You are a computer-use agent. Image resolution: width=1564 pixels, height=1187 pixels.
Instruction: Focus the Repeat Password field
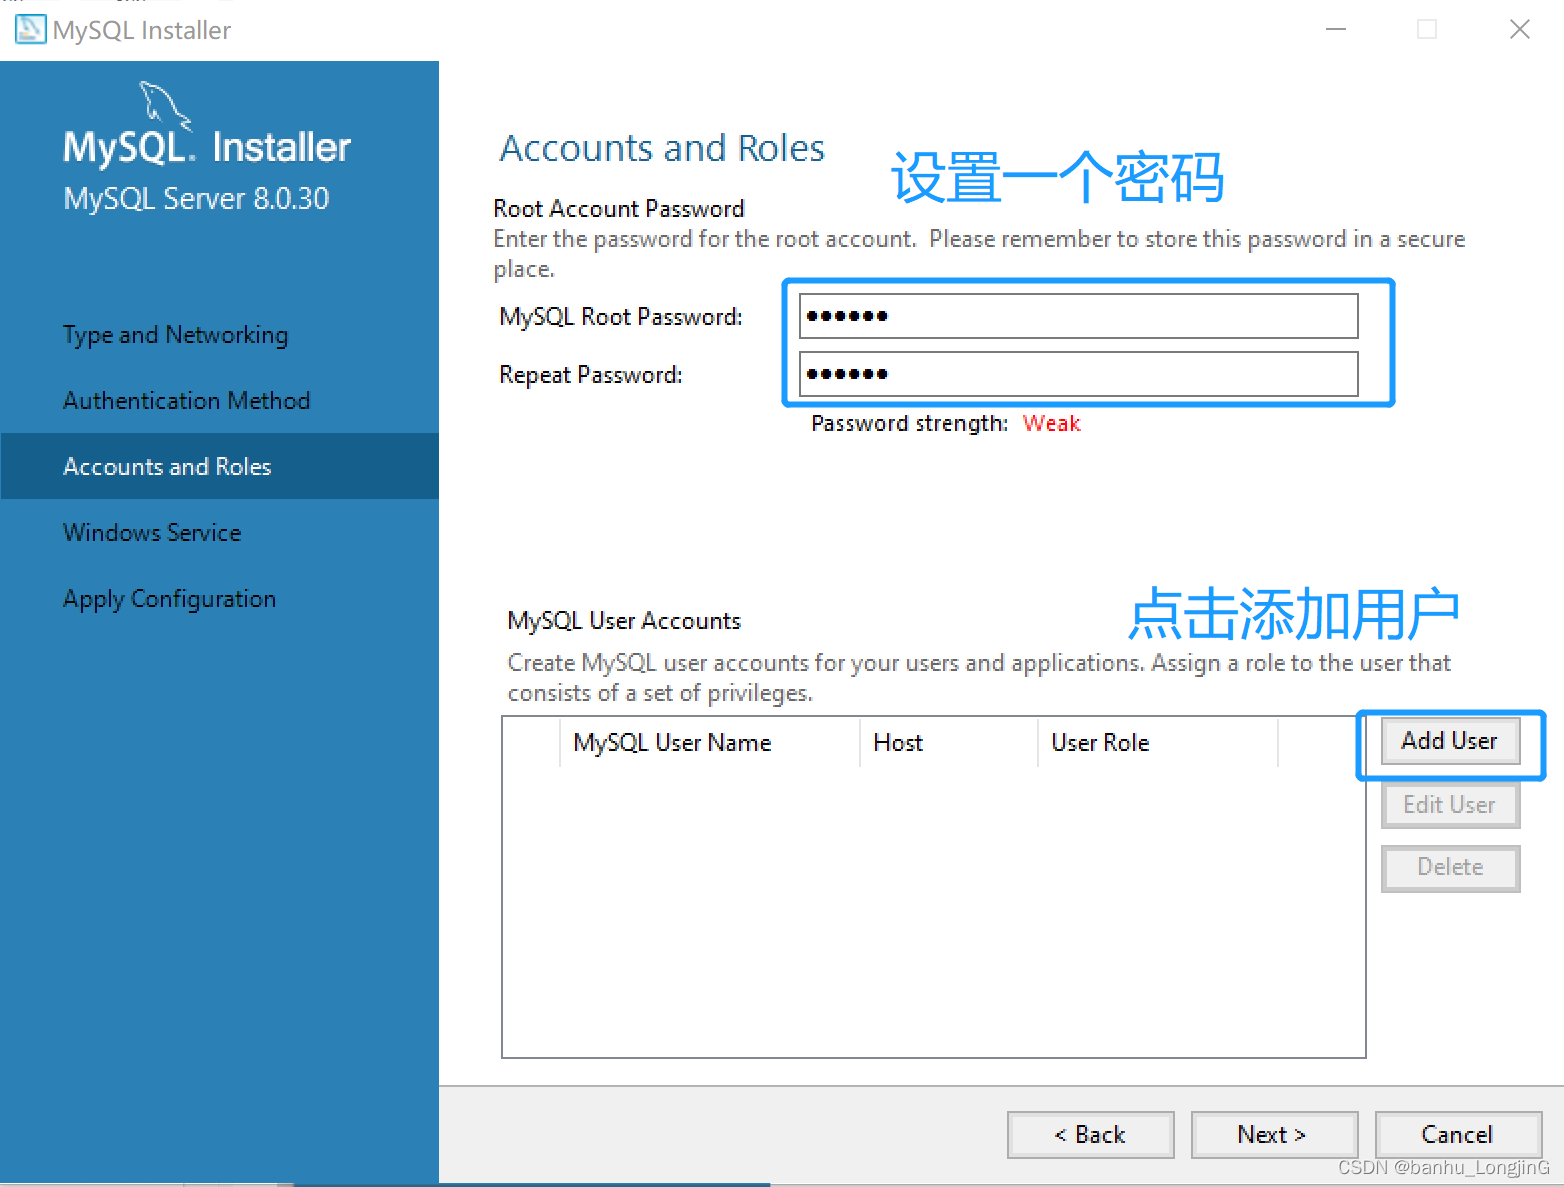pyautogui.click(x=1078, y=374)
